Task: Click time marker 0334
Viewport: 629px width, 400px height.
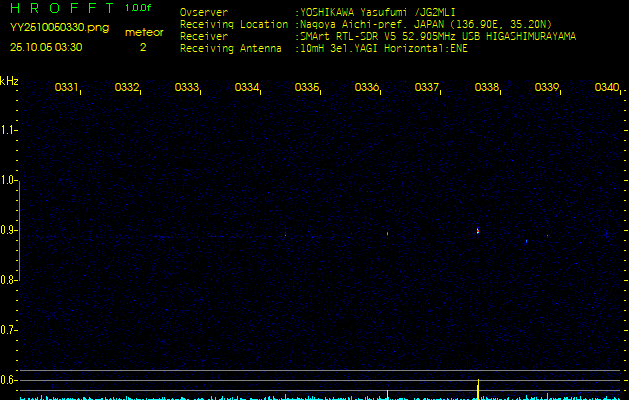Action: [246, 87]
